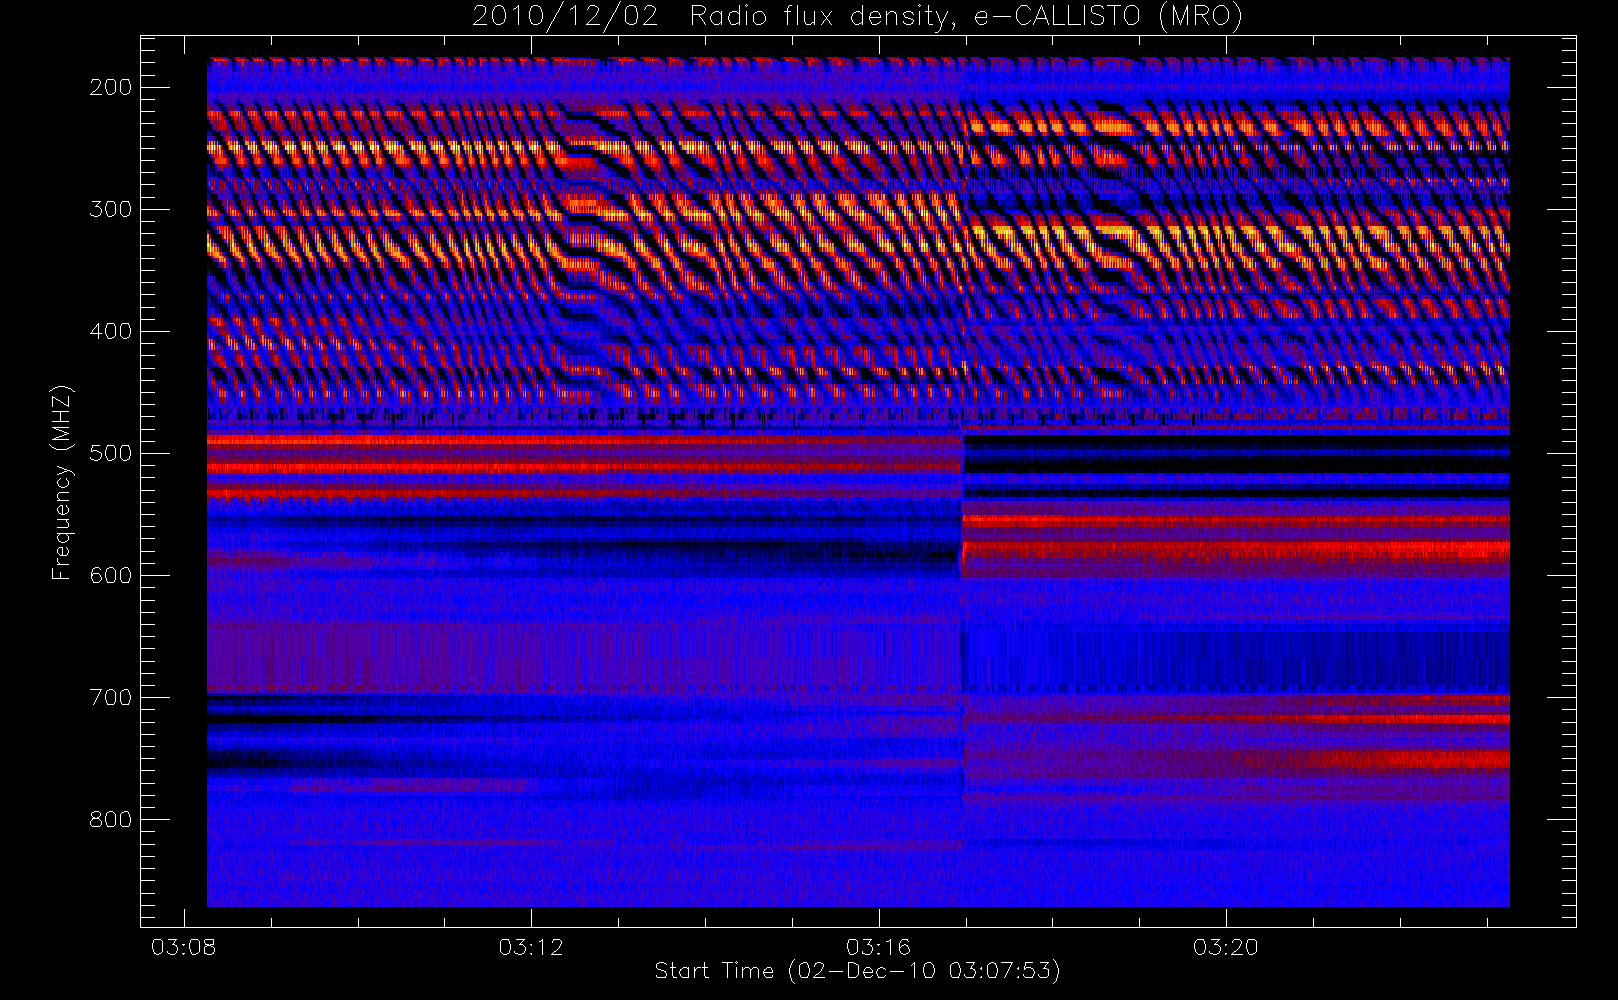Click the 200 frequency tick label
This screenshot has height=1000, width=1618.
[x=111, y=87]
